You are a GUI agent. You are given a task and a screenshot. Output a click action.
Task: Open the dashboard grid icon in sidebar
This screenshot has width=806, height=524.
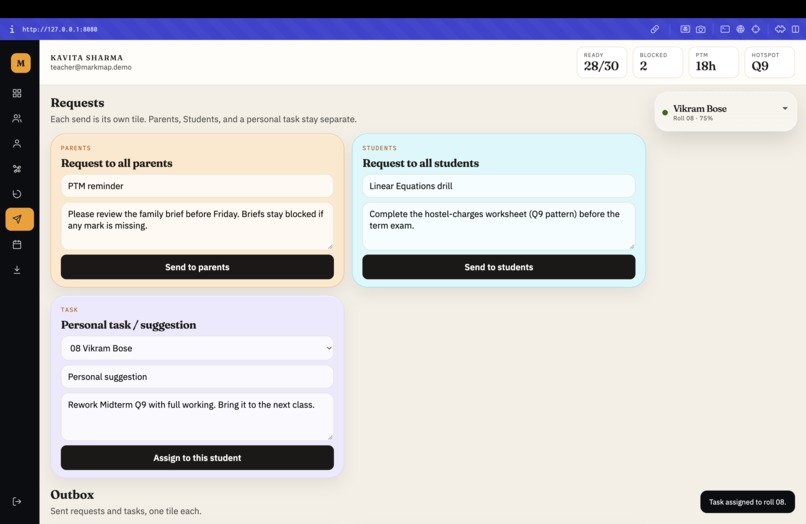pos(17,93)
